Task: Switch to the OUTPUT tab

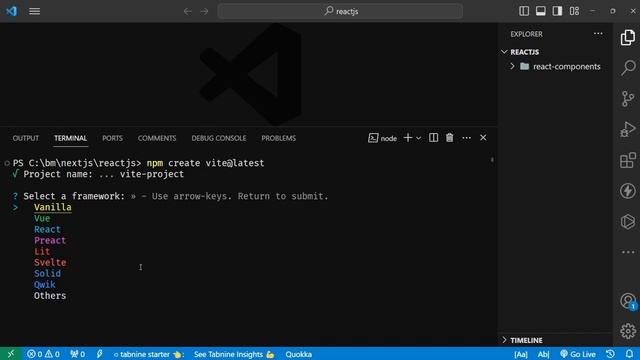Action: (26, 138)
